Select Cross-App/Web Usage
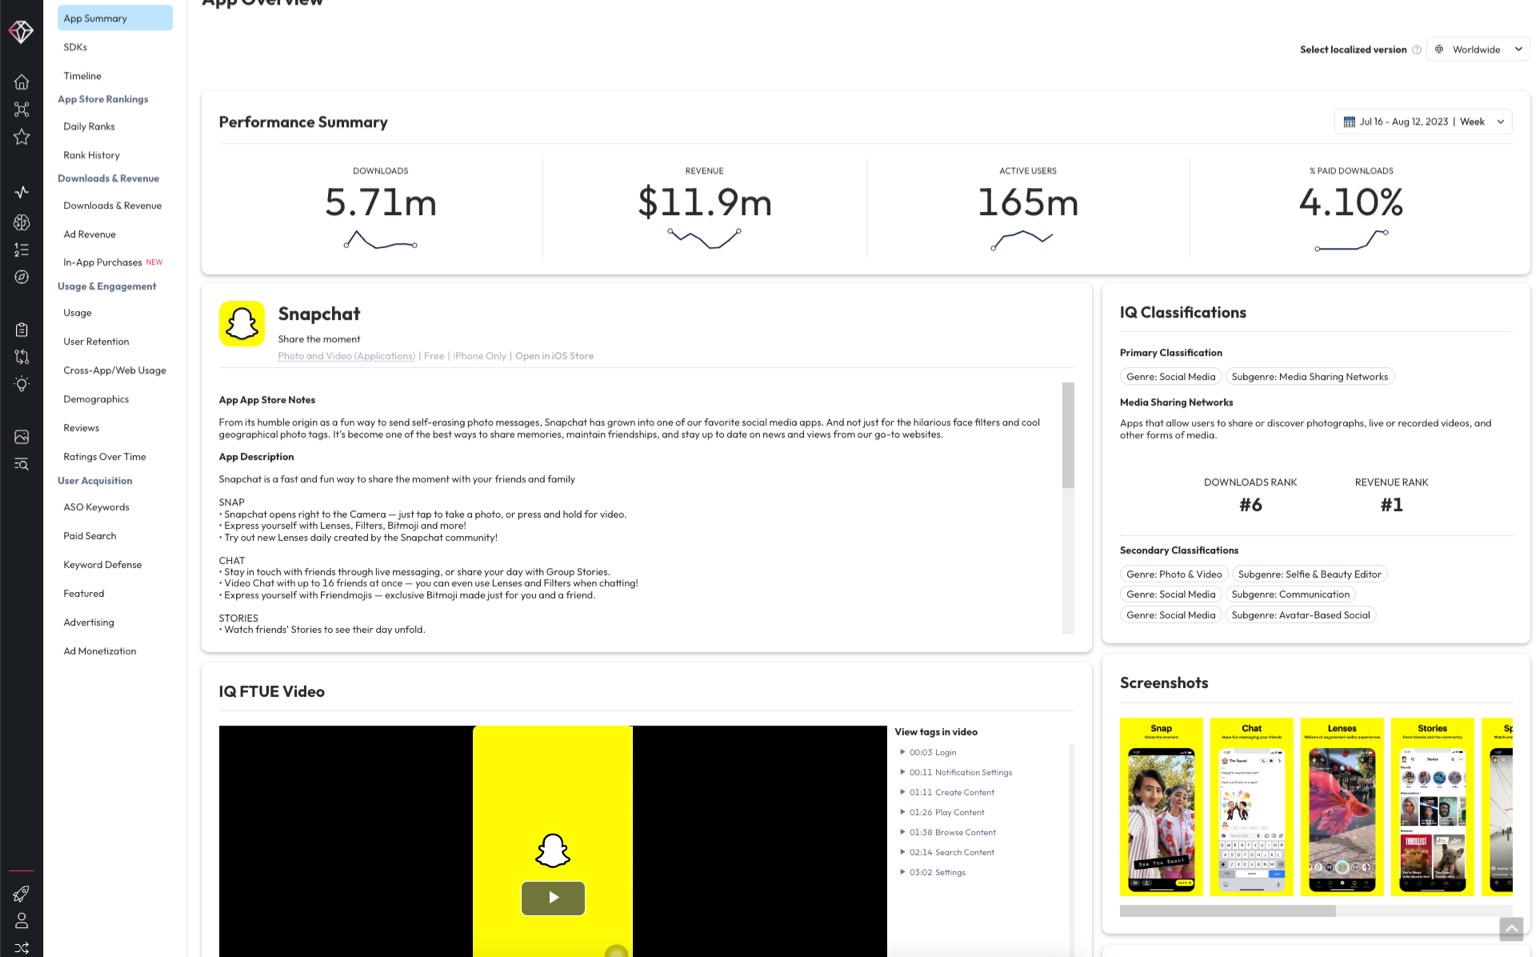 114,371
